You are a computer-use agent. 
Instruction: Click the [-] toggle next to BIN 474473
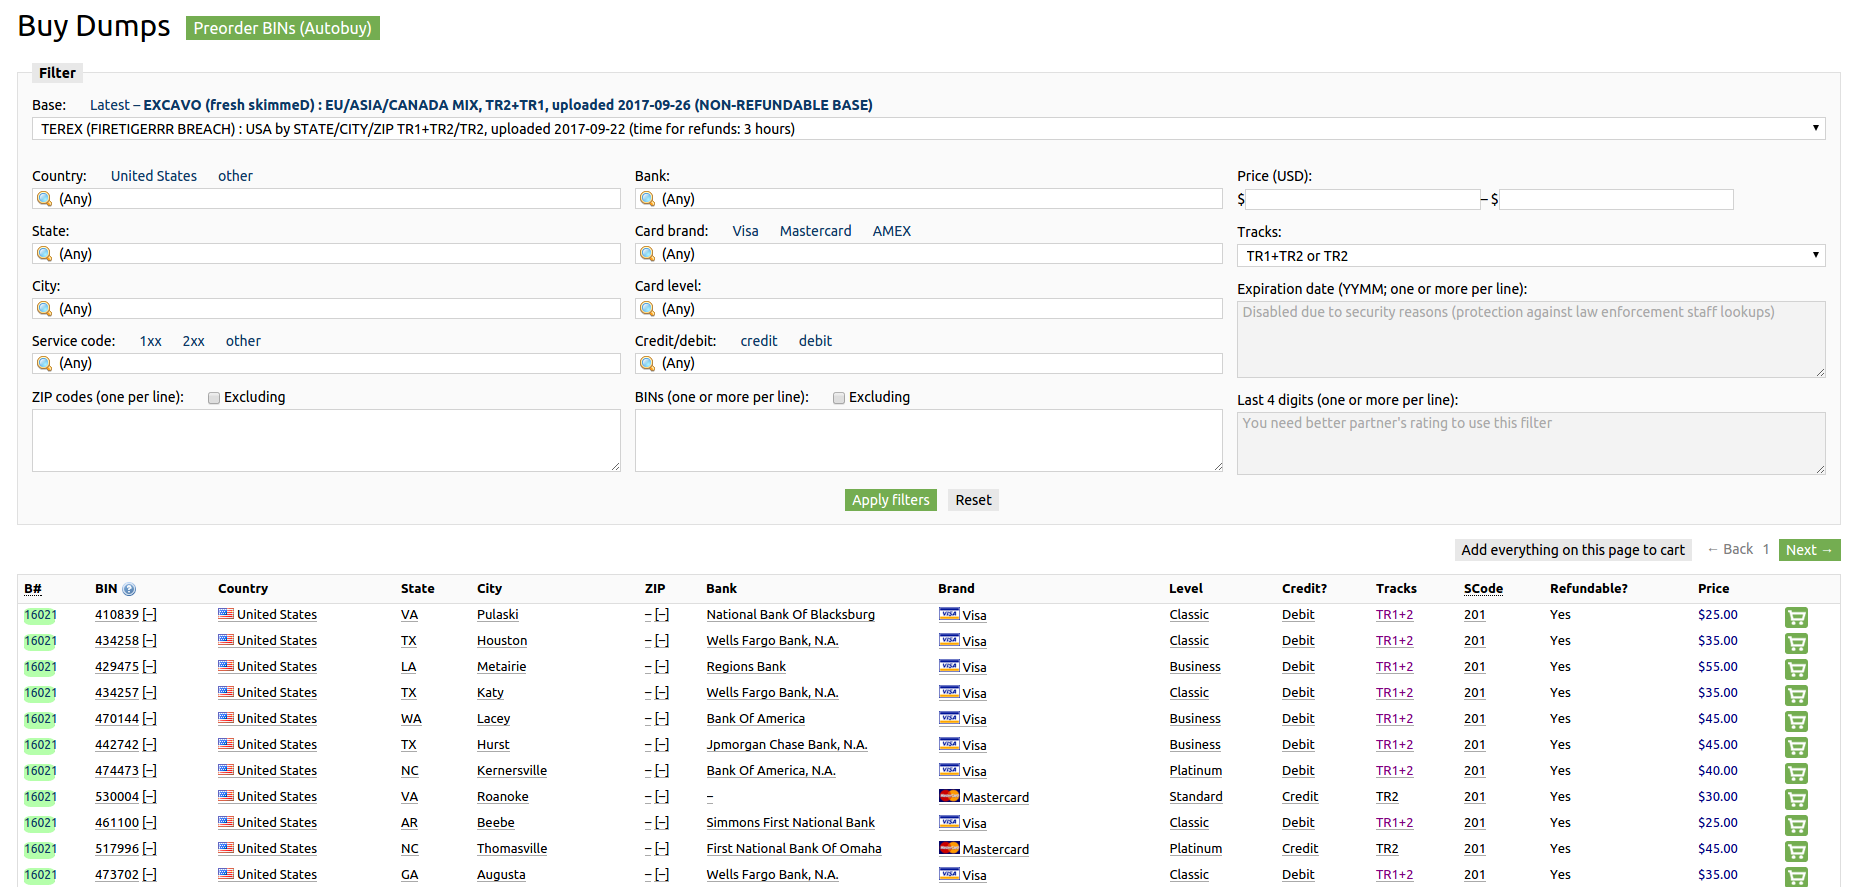click(x=150, y=771)
